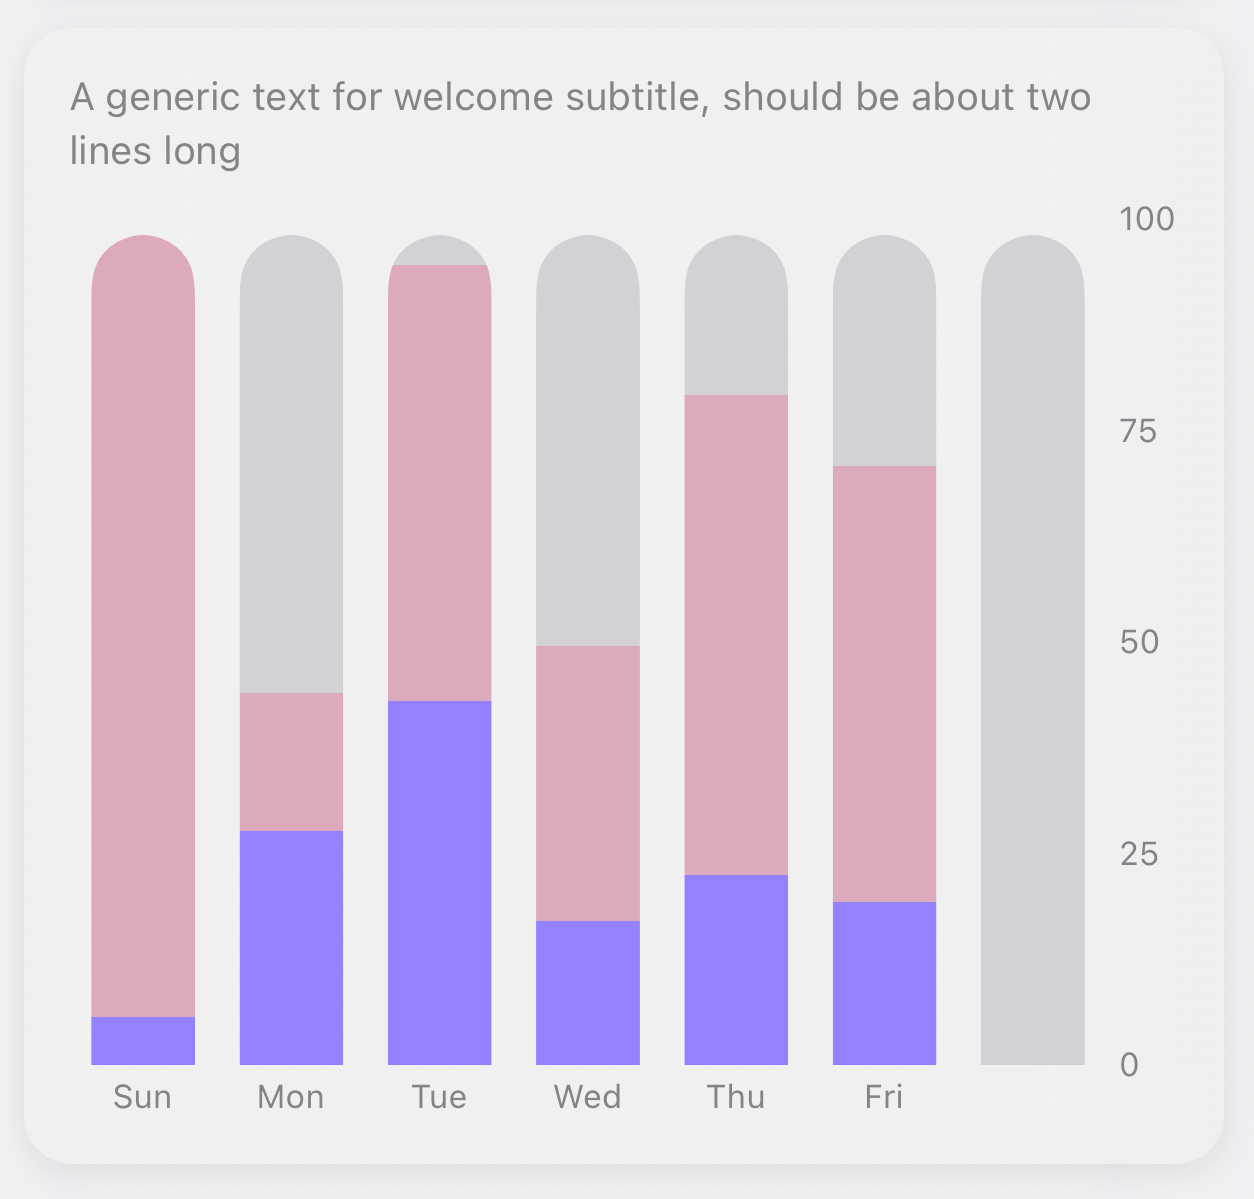The width and height of the screenshot is (1254, 1199).
Task: Select the empty gray bar after Friday
Action: (x=1033, y=650)
